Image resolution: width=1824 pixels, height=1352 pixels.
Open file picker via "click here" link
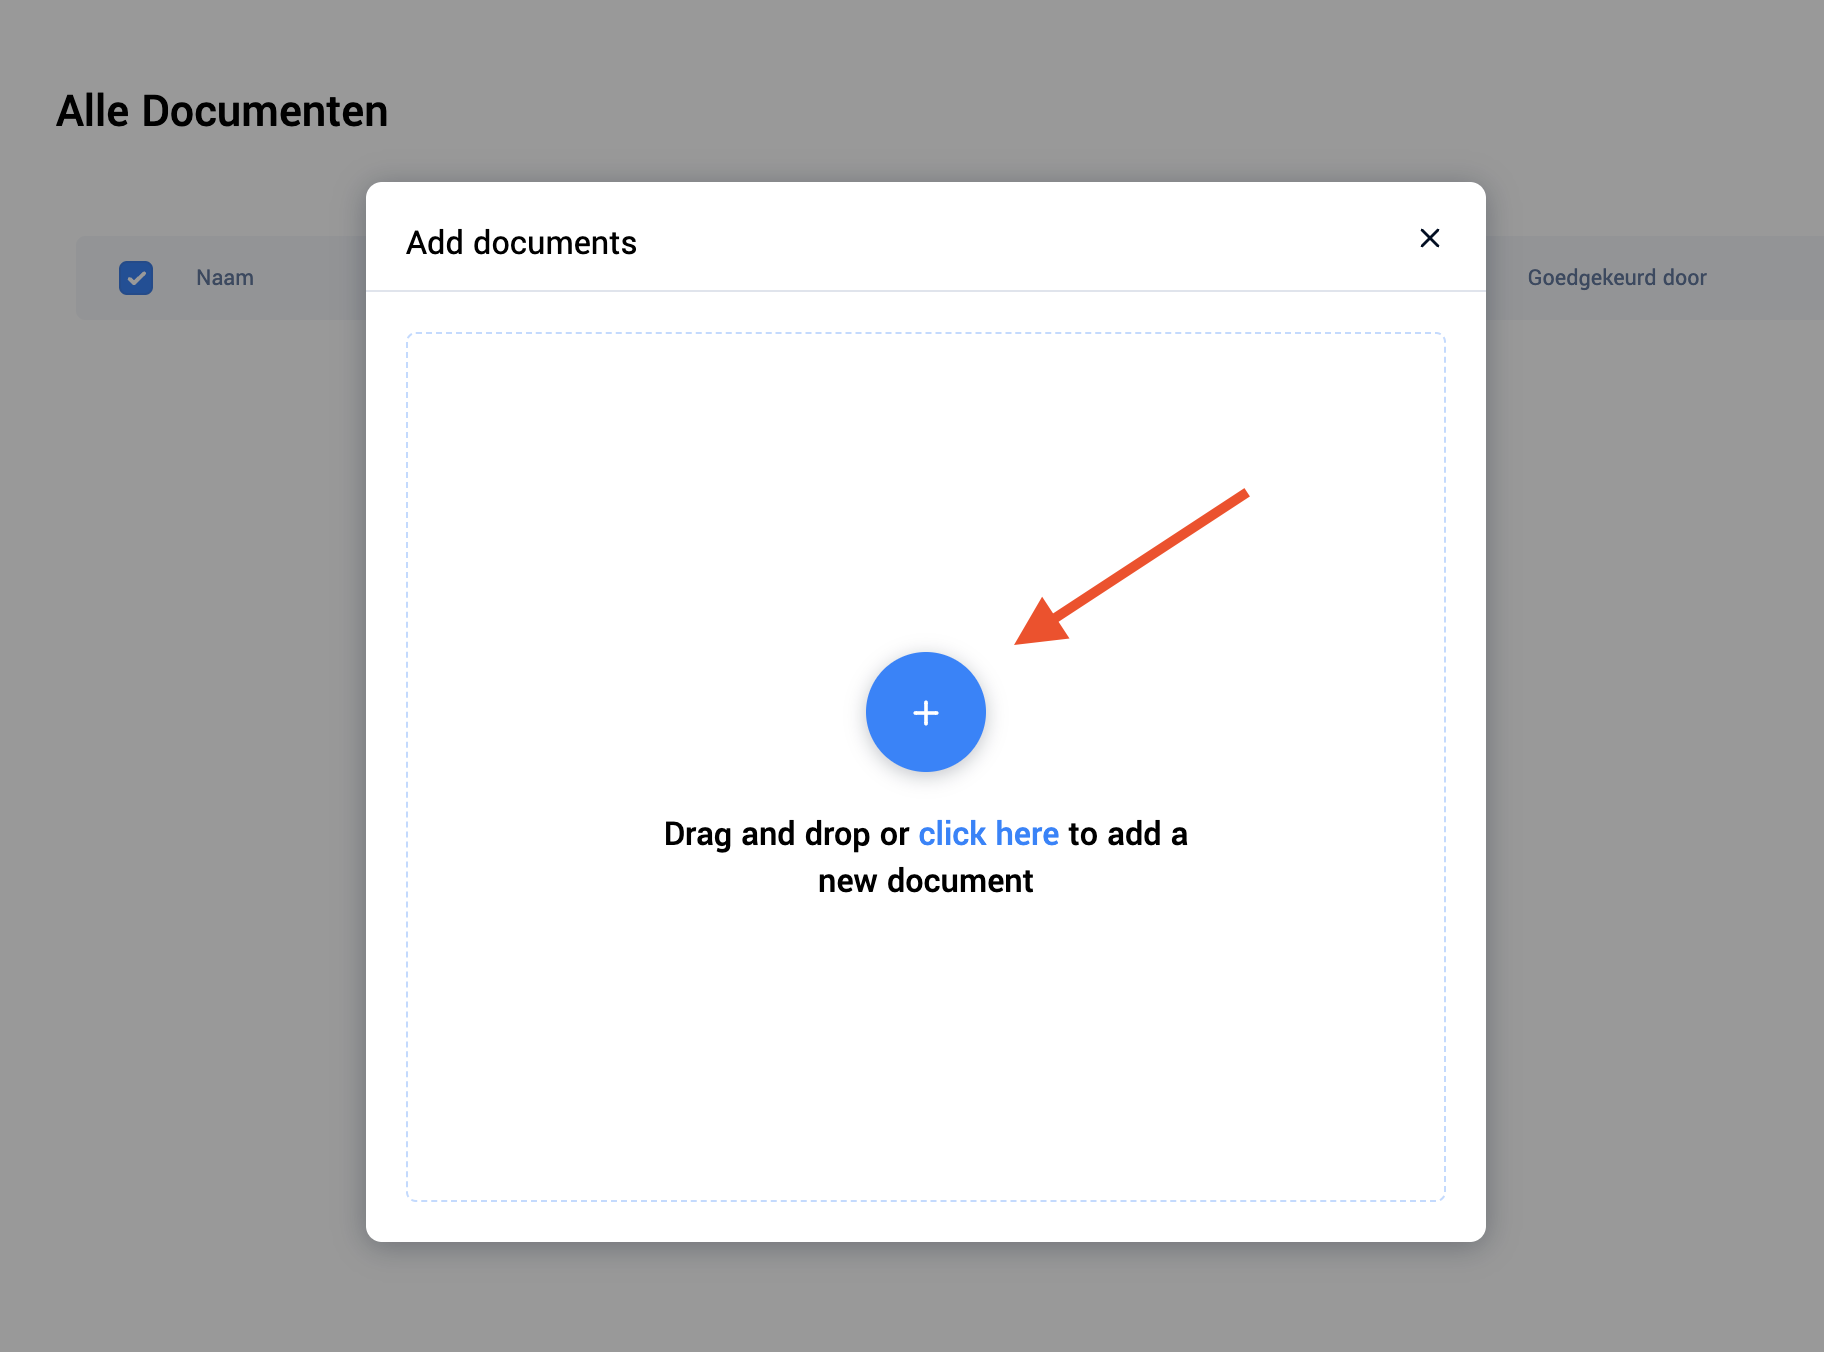tap(987, 834)
